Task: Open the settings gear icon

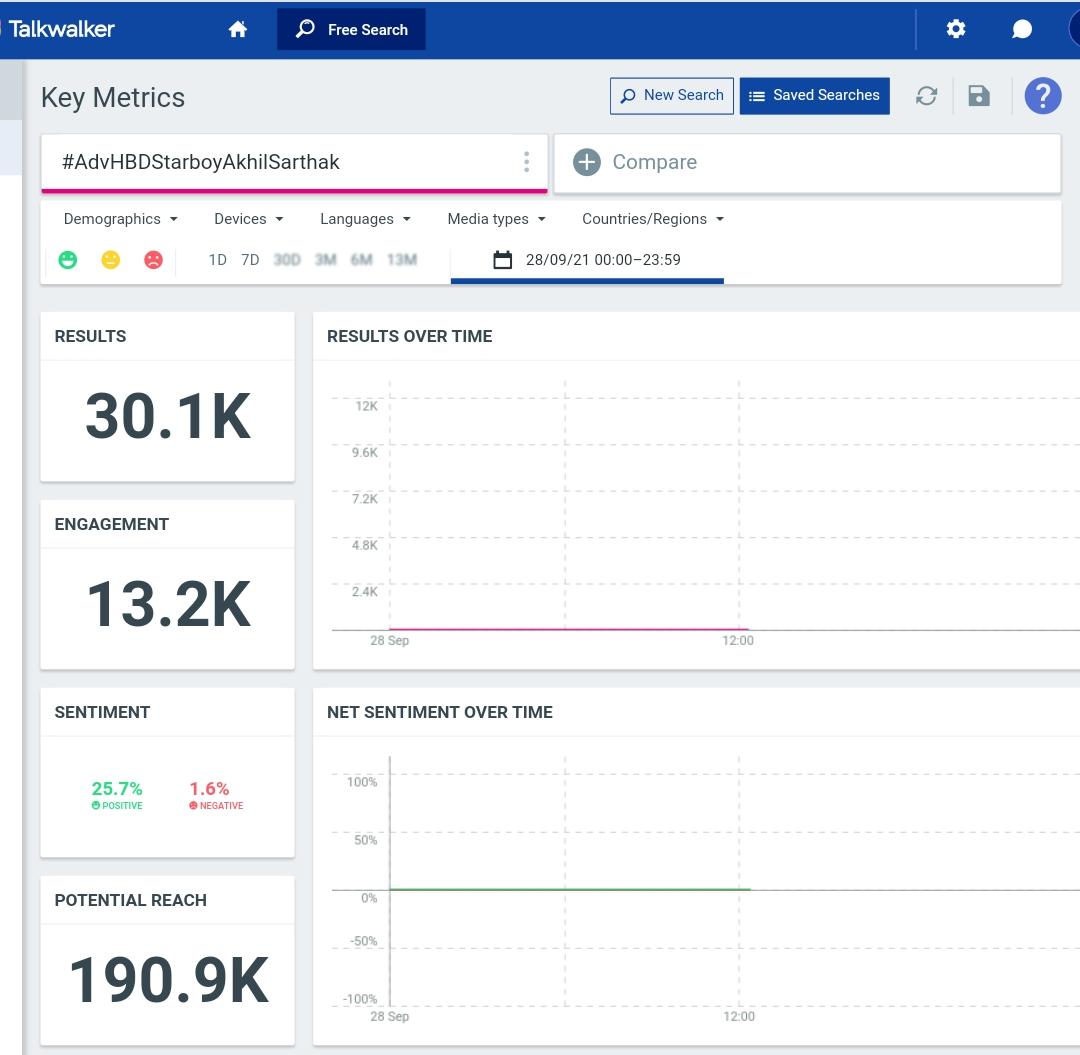Action: (x=955, y=29)
